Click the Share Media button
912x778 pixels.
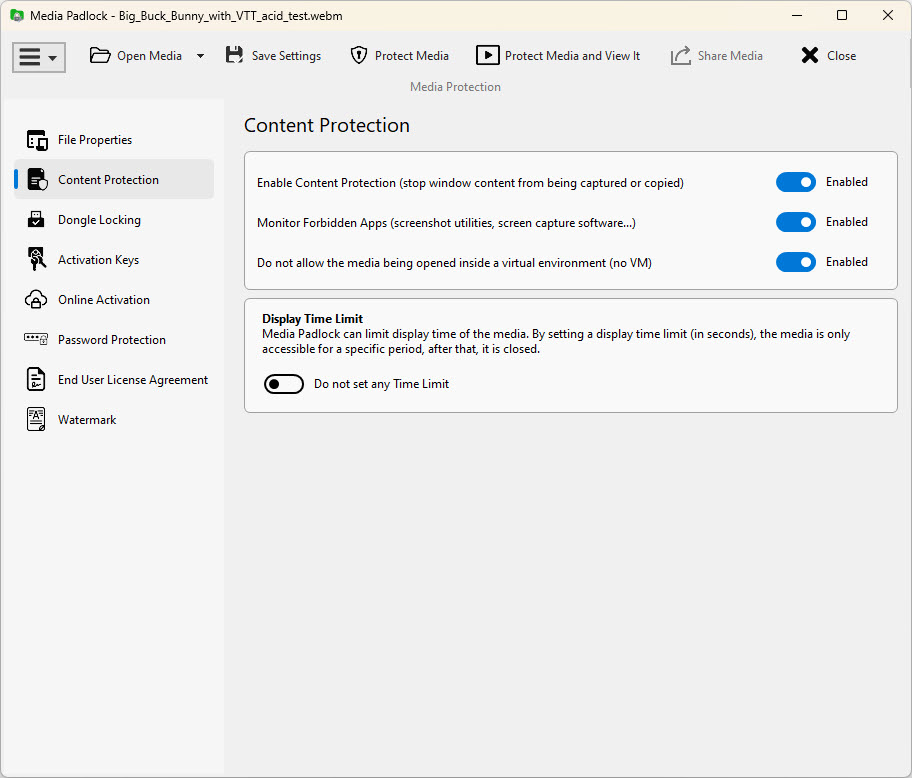[717, 56]
